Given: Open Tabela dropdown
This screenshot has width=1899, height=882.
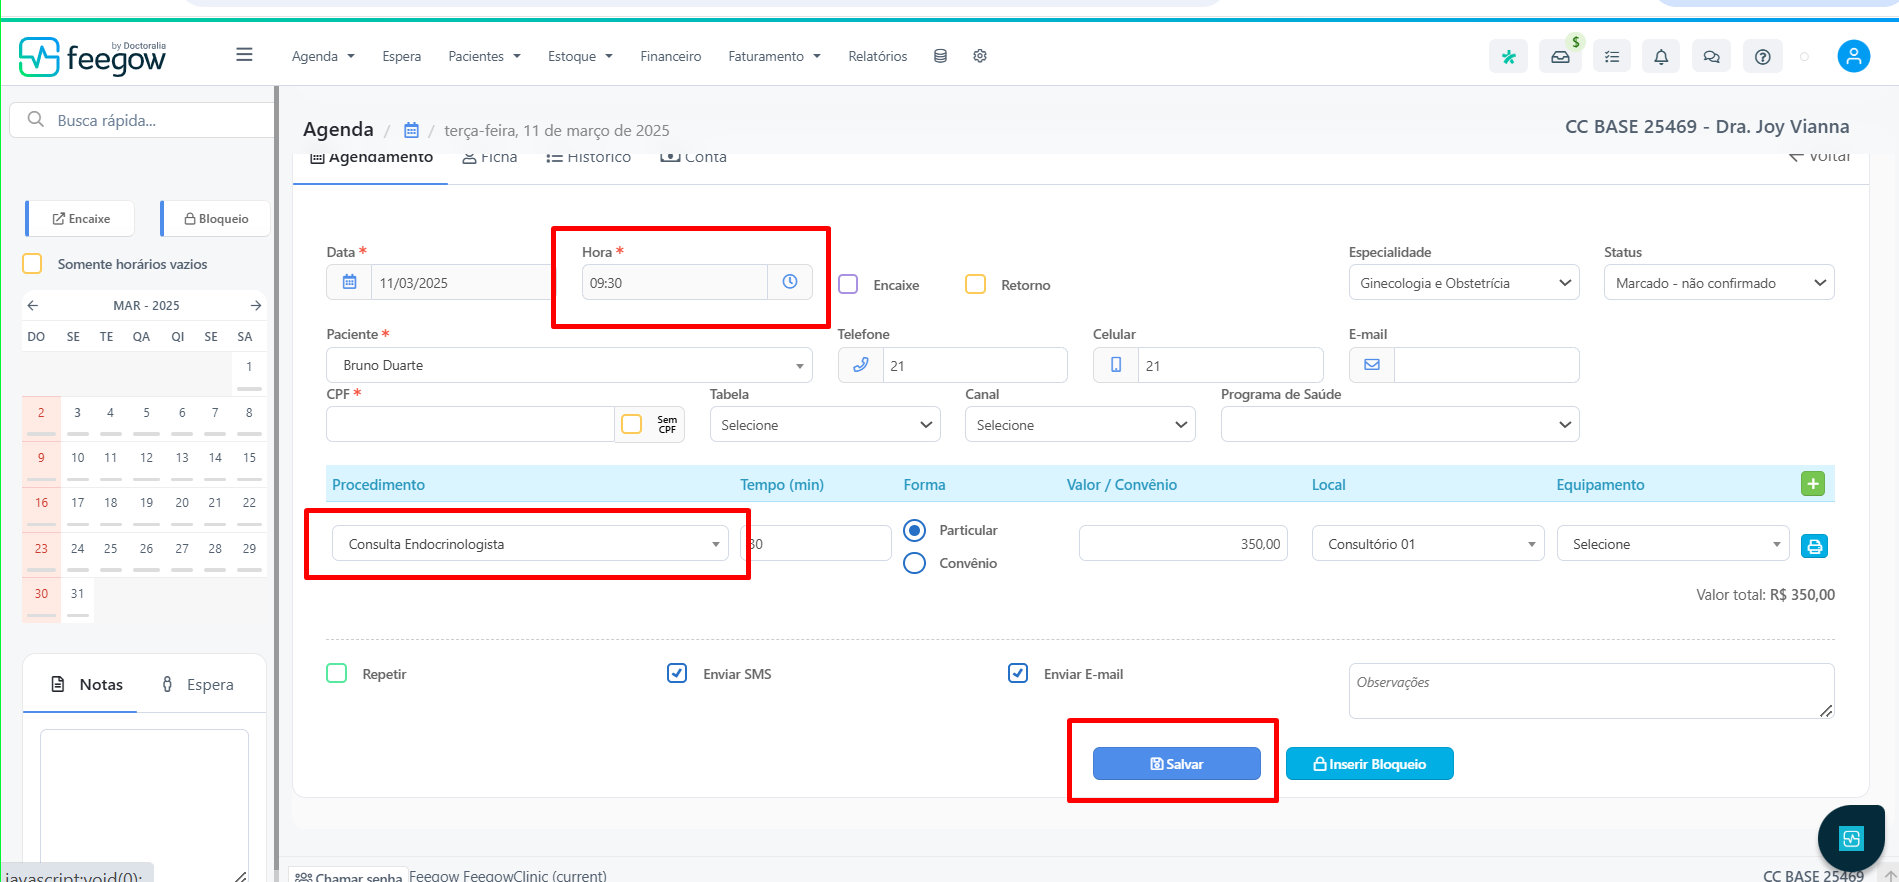Looking at the screenshot, I should [825, 425].
